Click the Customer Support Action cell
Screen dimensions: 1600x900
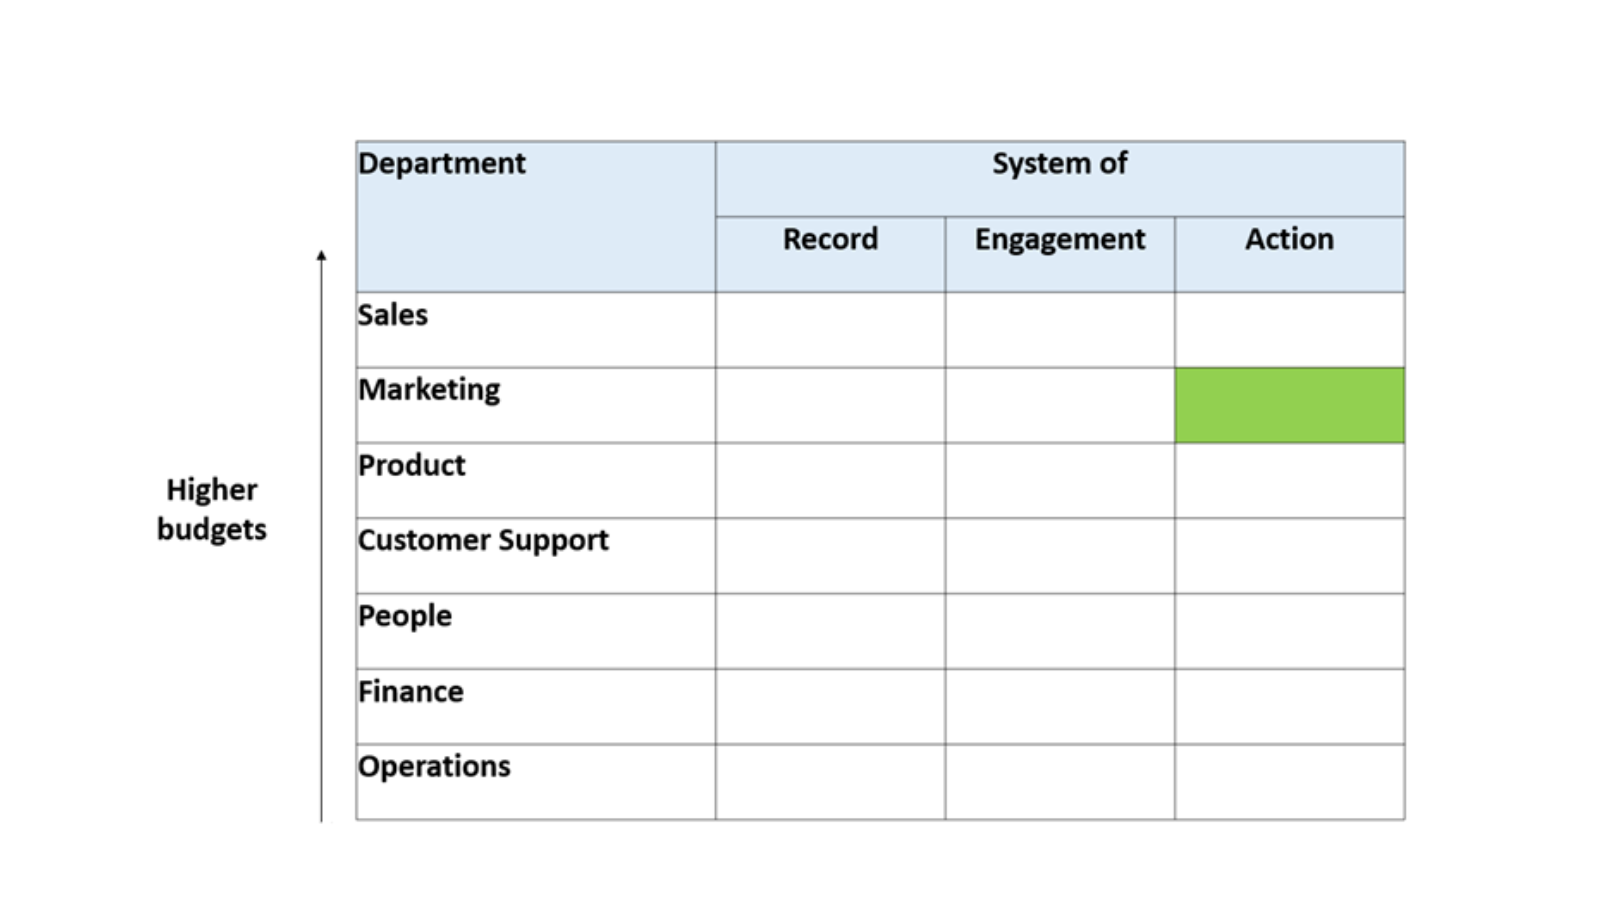click(1289, 556)
